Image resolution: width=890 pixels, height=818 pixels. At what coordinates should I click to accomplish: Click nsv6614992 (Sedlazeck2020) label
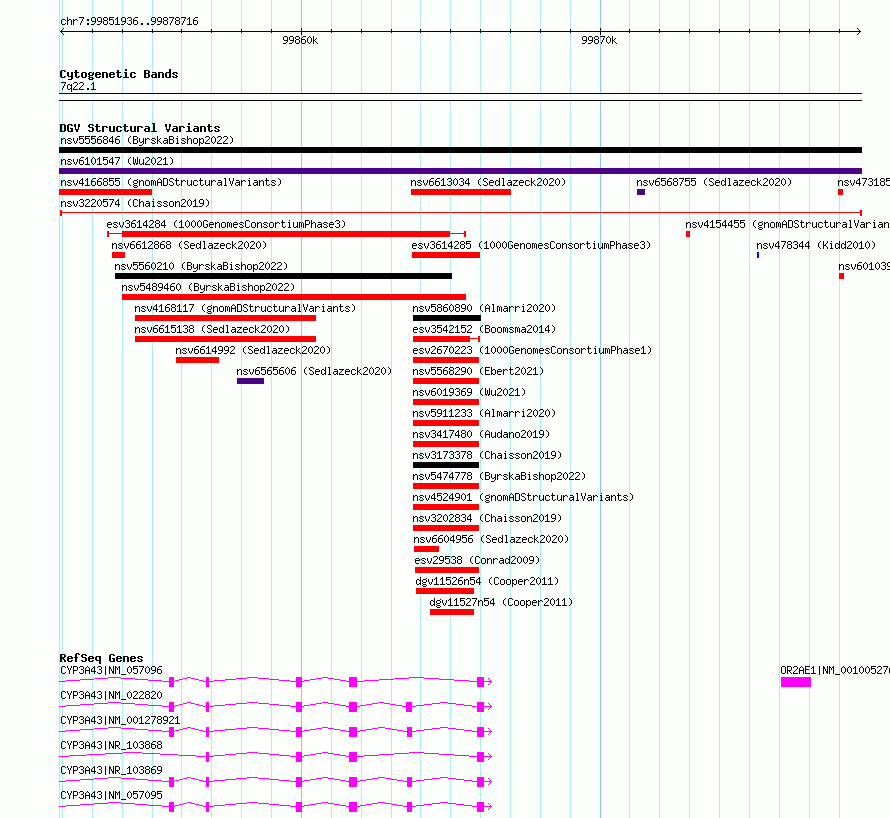[x=253, y=350]
